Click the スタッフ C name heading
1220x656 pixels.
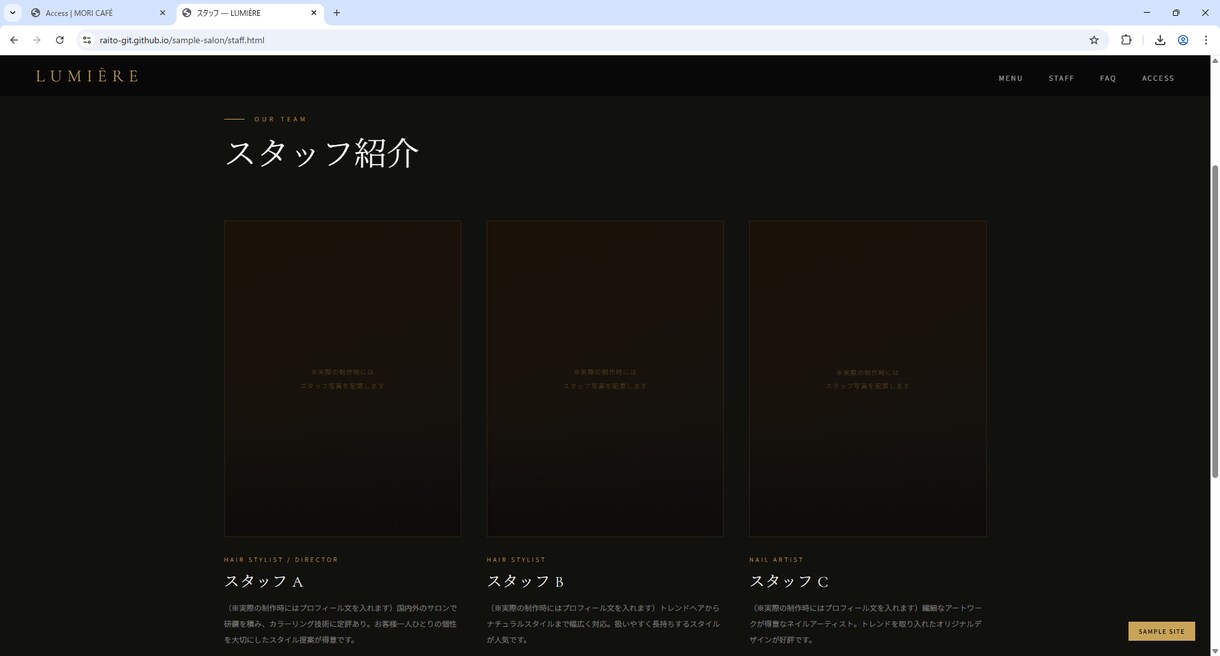point(789,581)
